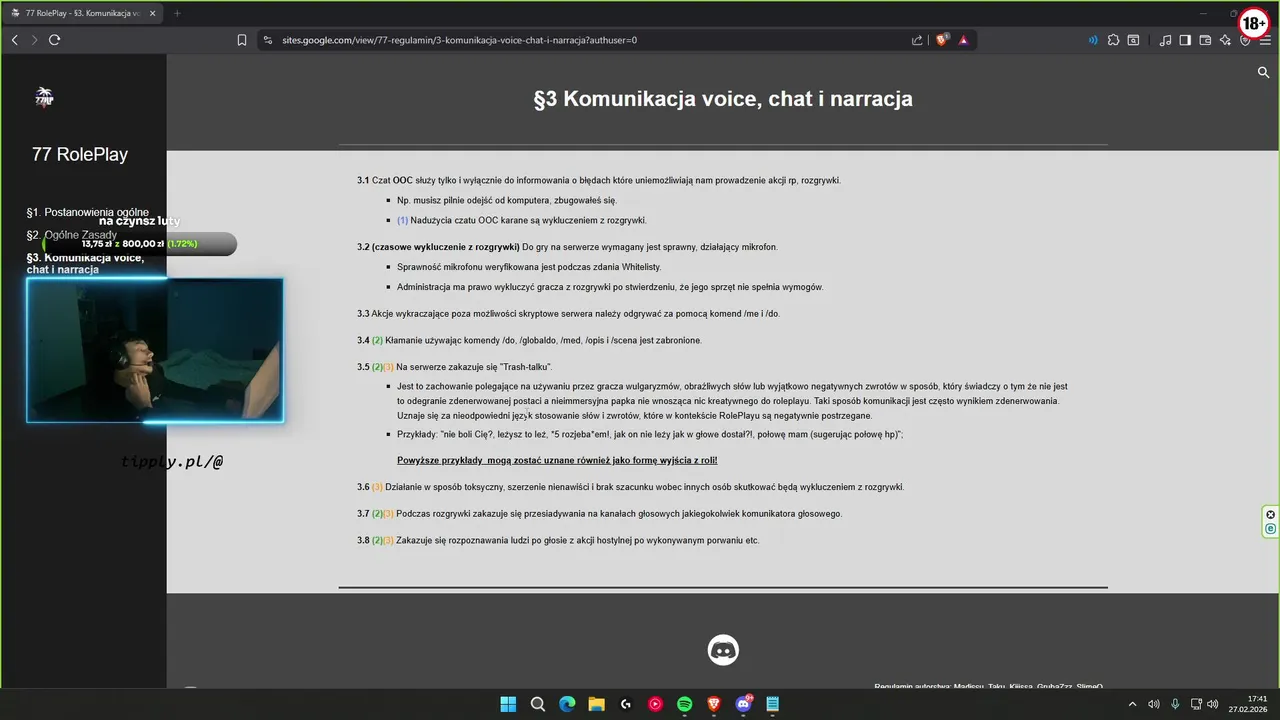This screenshot has width=1280, height=720.
Task: Open site settings icon in address bar
Action: tap(267, 40)
